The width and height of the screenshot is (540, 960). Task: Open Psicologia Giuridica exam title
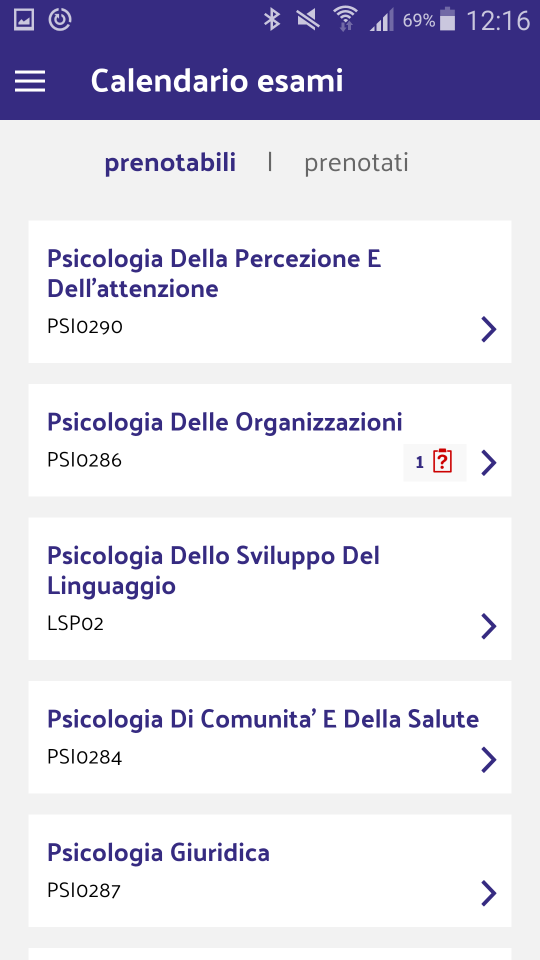pyautogui.click(x=159, y=853)
